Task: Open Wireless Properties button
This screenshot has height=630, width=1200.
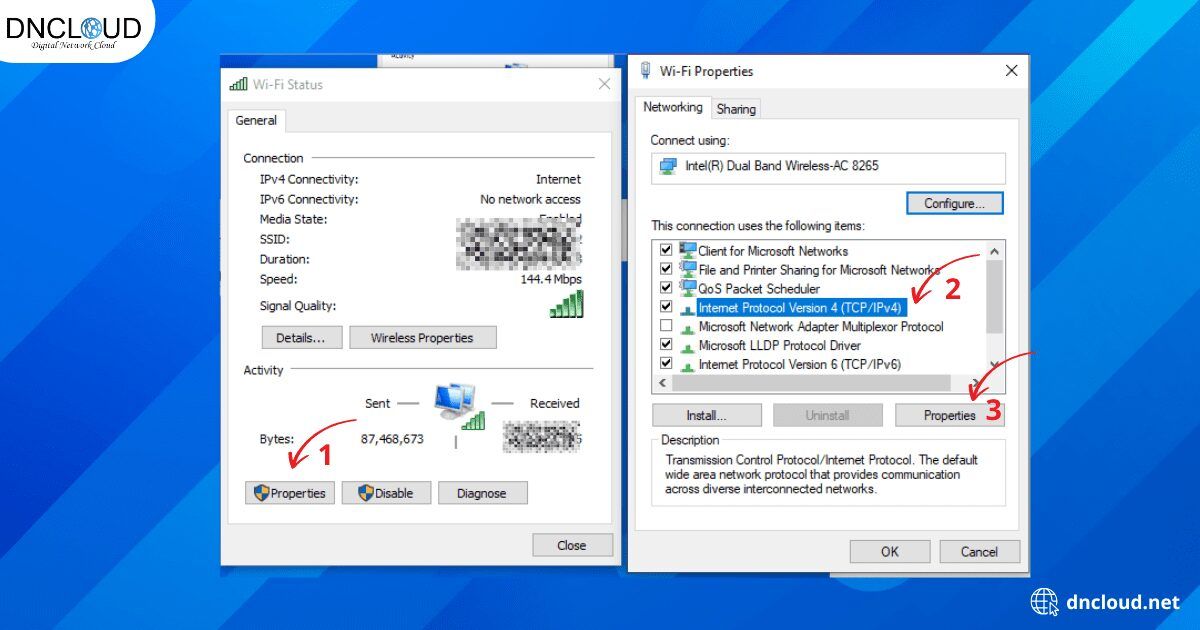Action: [x=422, y=338]
